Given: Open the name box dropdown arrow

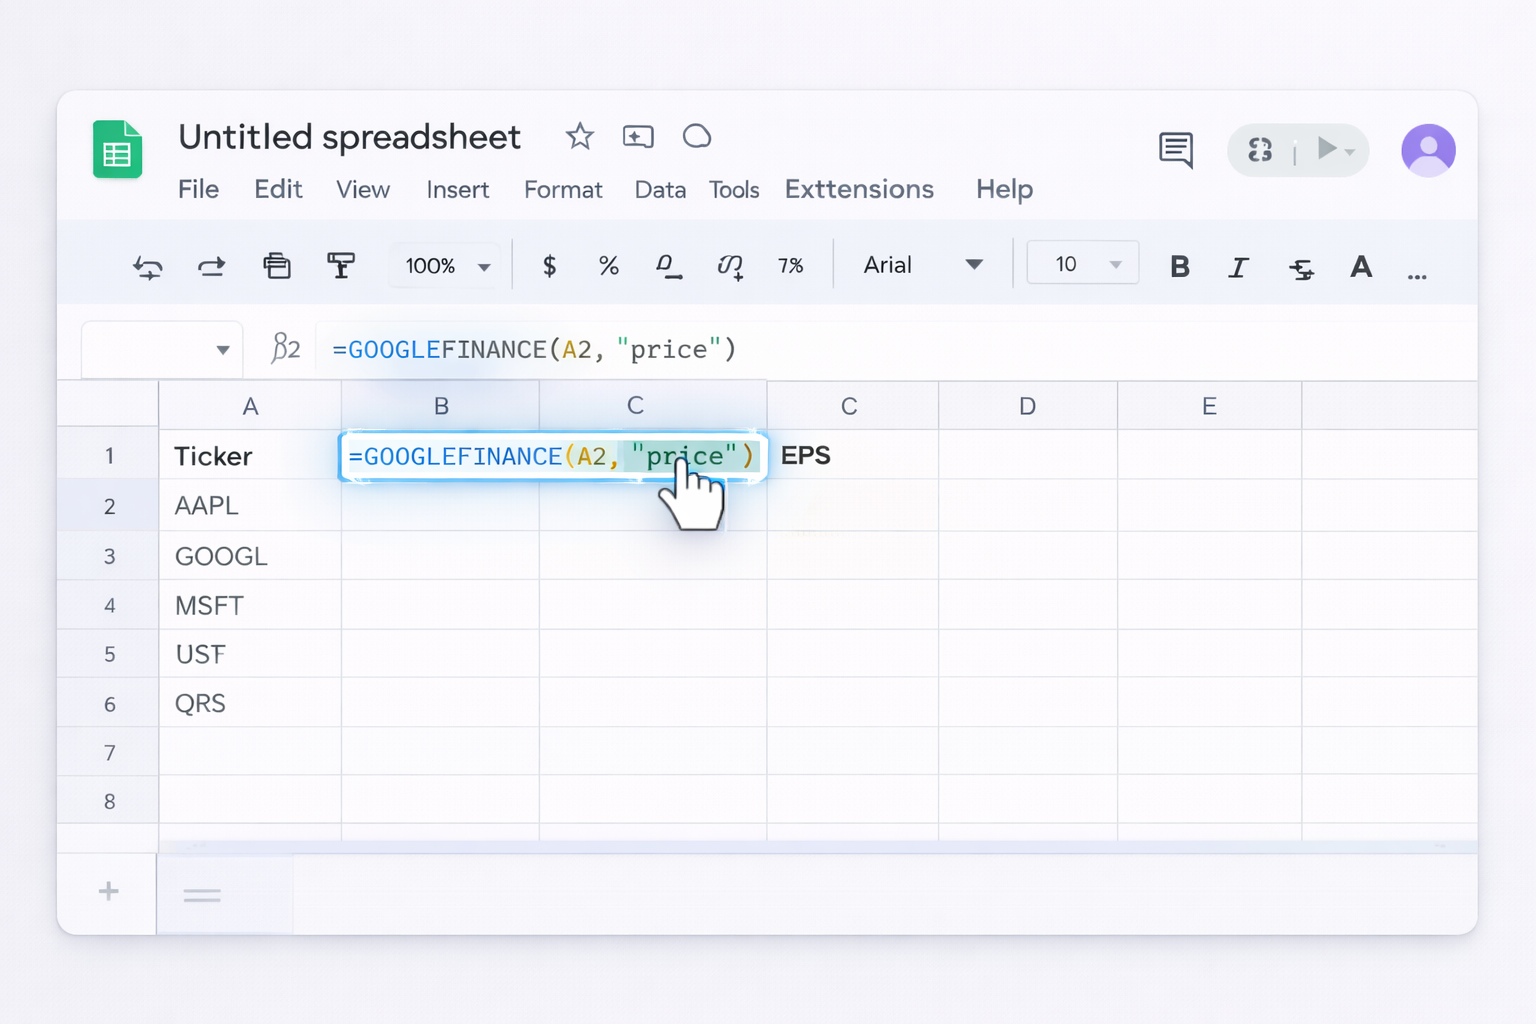Looking at the screenshot, I should point(223,350).
